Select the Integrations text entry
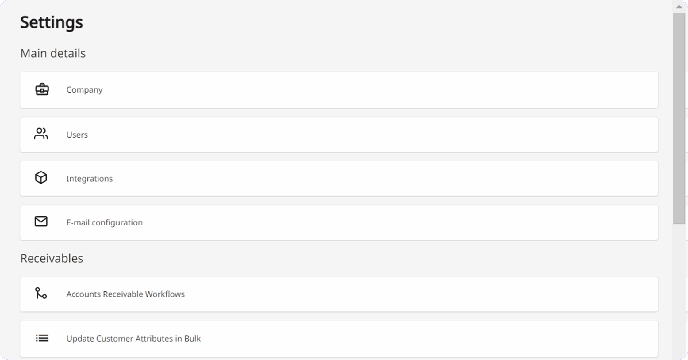Screen dimensions: 688x360 point(90,179)
